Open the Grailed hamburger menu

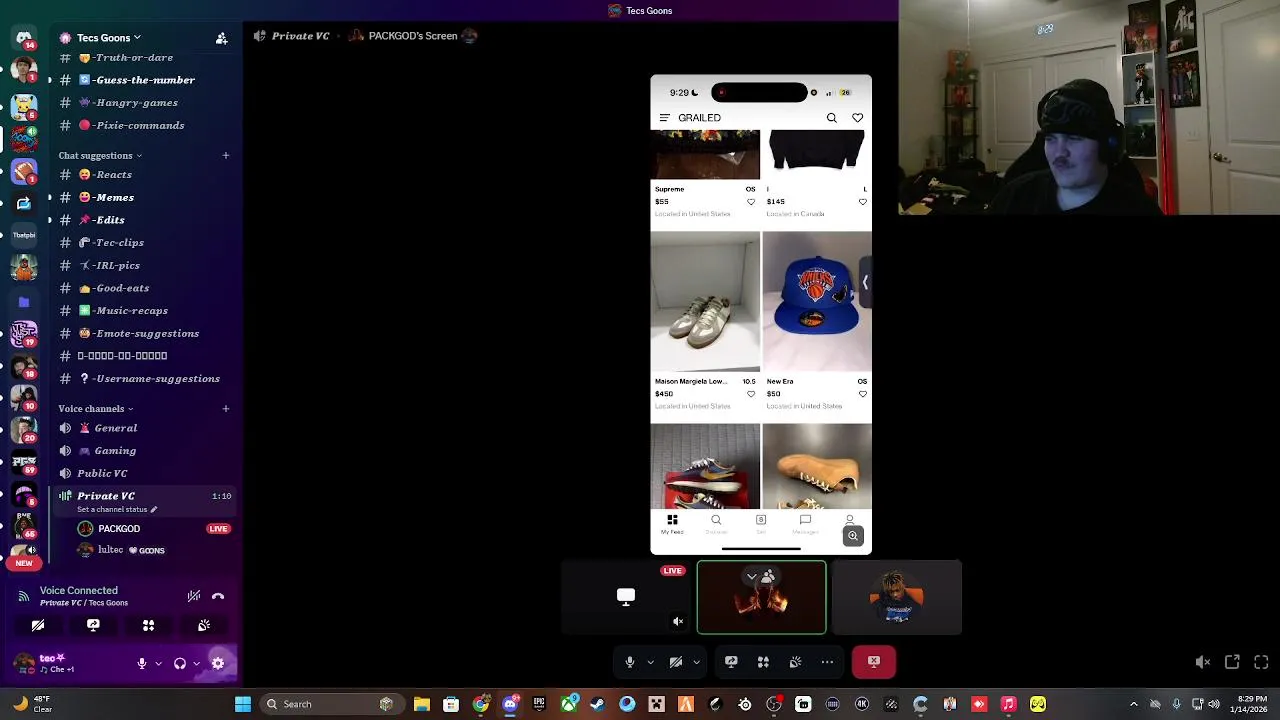point(664,118)
